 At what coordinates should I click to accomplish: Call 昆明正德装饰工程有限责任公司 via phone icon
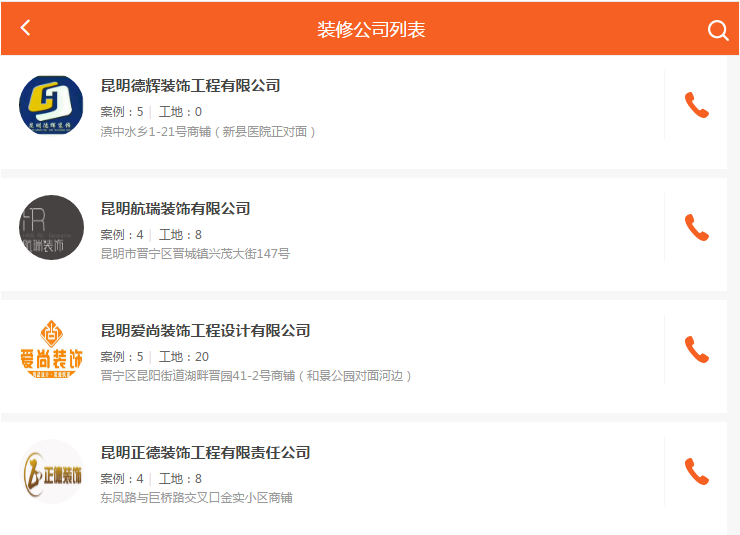[697, 471]
